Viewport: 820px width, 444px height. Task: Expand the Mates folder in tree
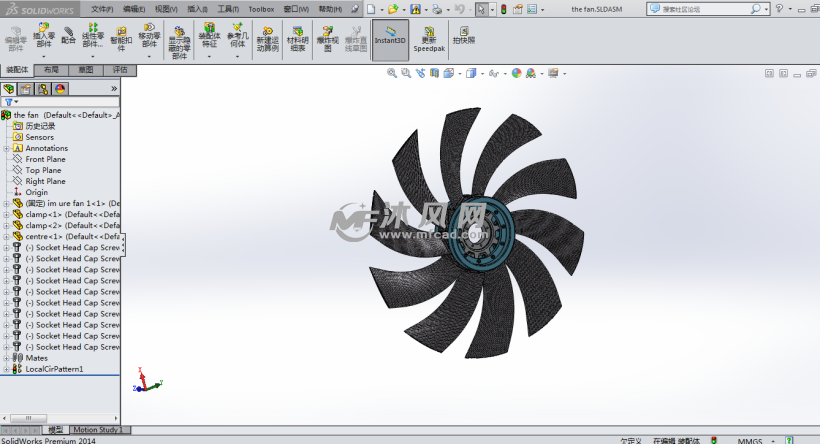[x=6, y=358]
